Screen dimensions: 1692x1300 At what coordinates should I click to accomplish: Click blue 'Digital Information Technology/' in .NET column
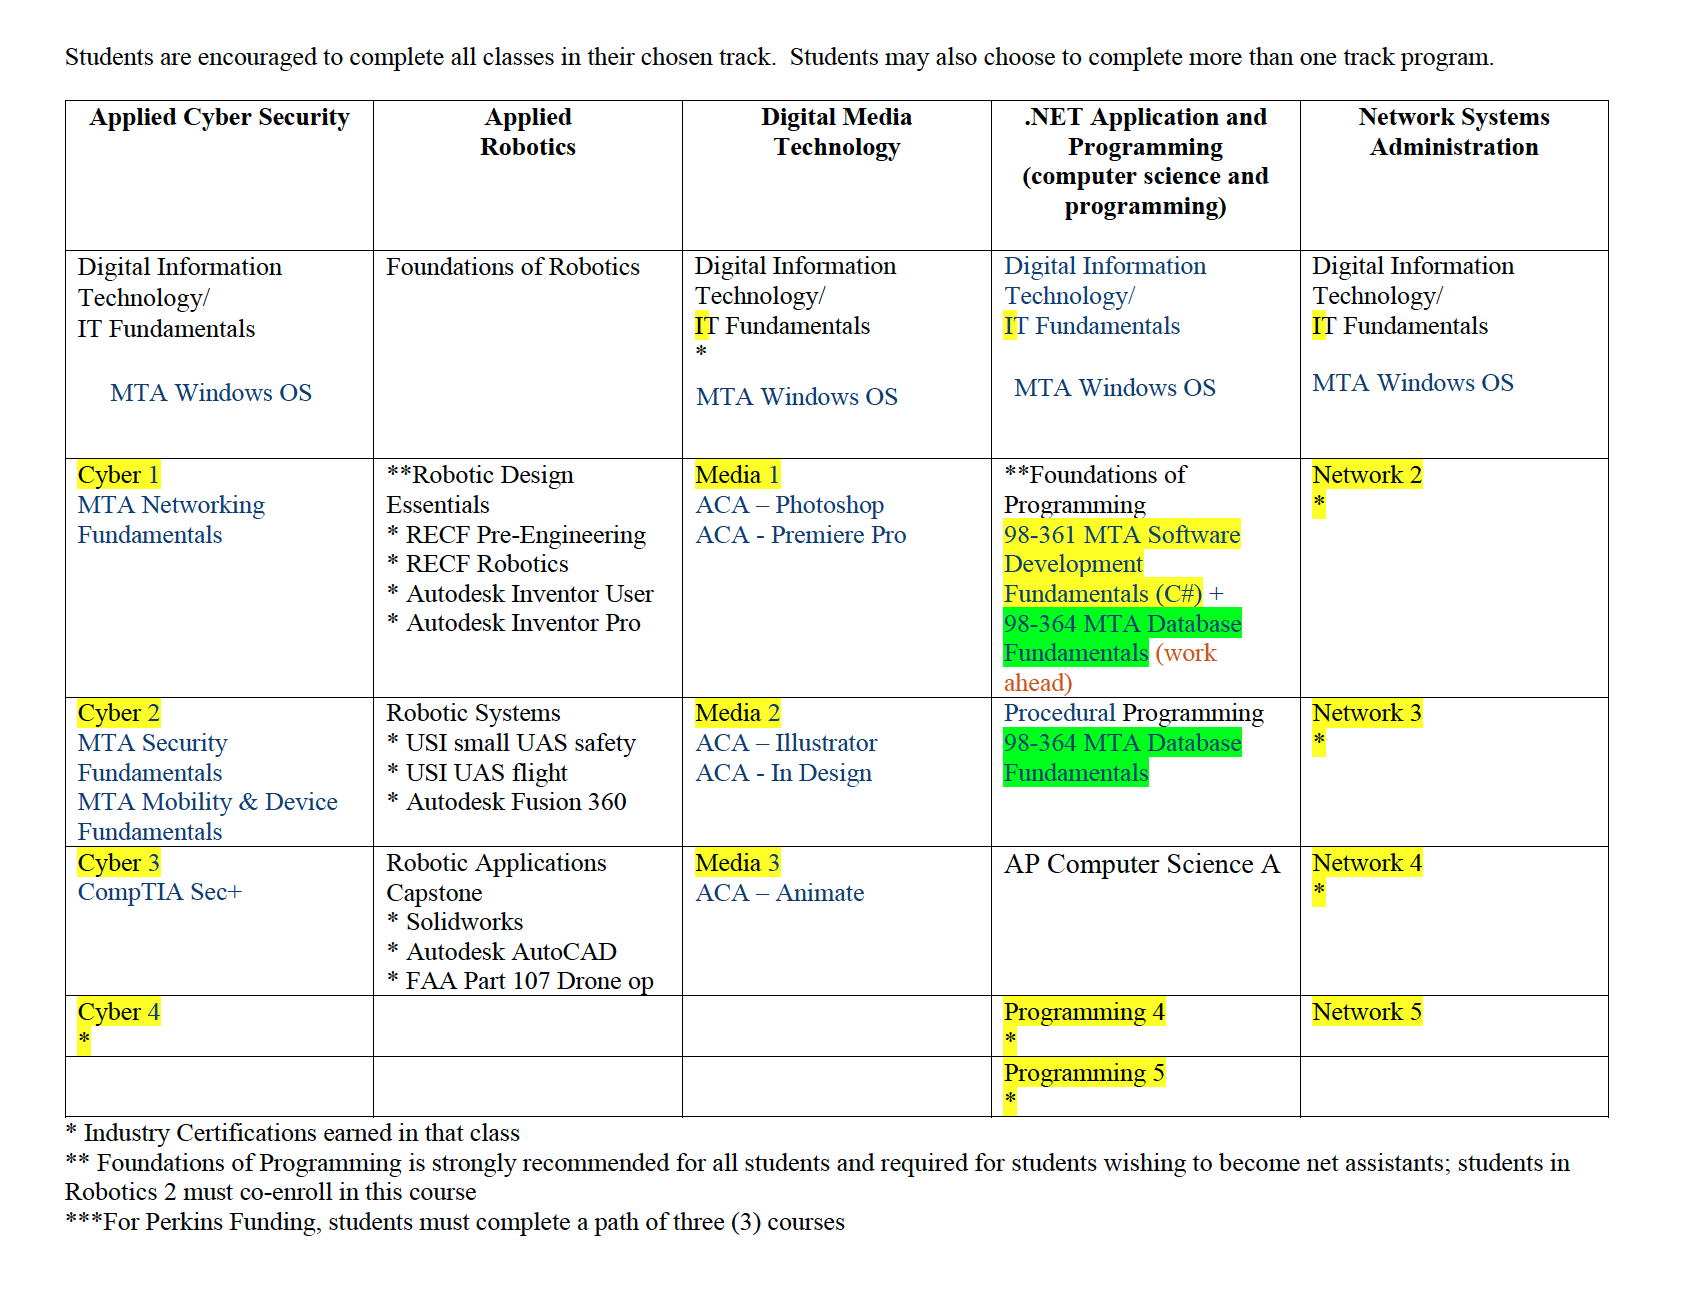coord(1105,281)
